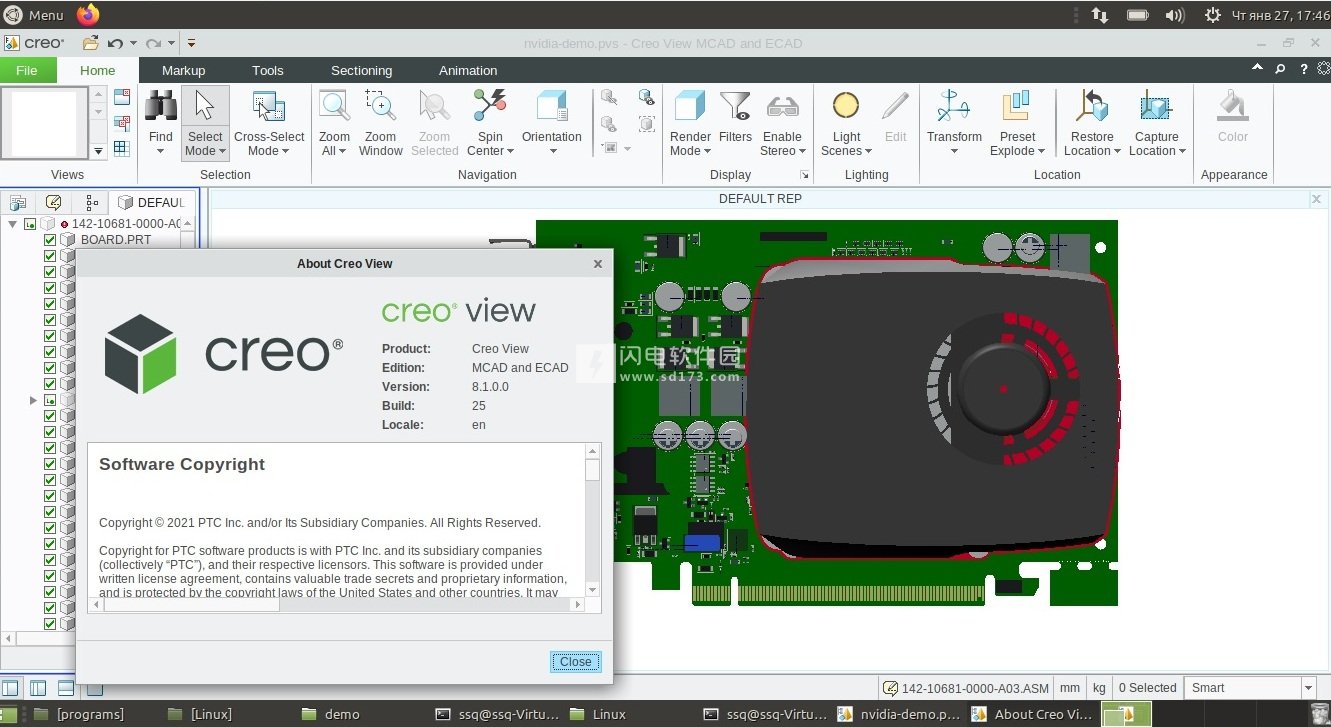Click the Zoom All icon
1331x727 pixels.
pyautogui.click(x=333, y=105)
